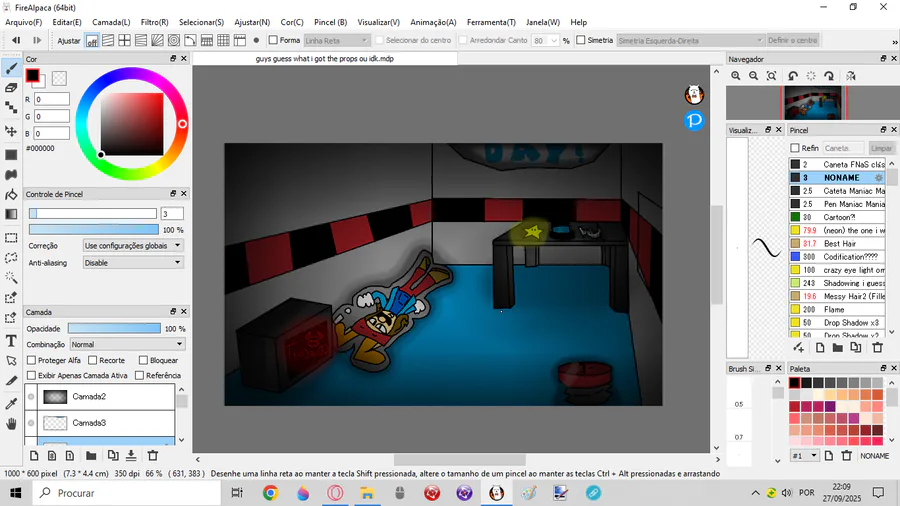Check the Bloquear layer option
Screen dimensions: 900x506
(143, 360)
